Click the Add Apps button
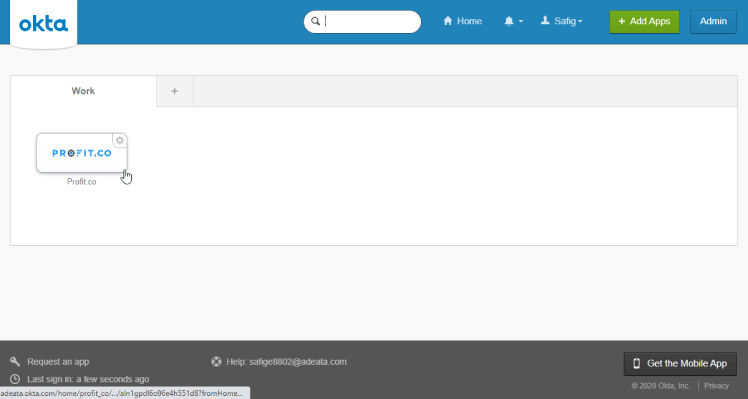This screenshot has width=748, height=399. (x=644, y=21)
